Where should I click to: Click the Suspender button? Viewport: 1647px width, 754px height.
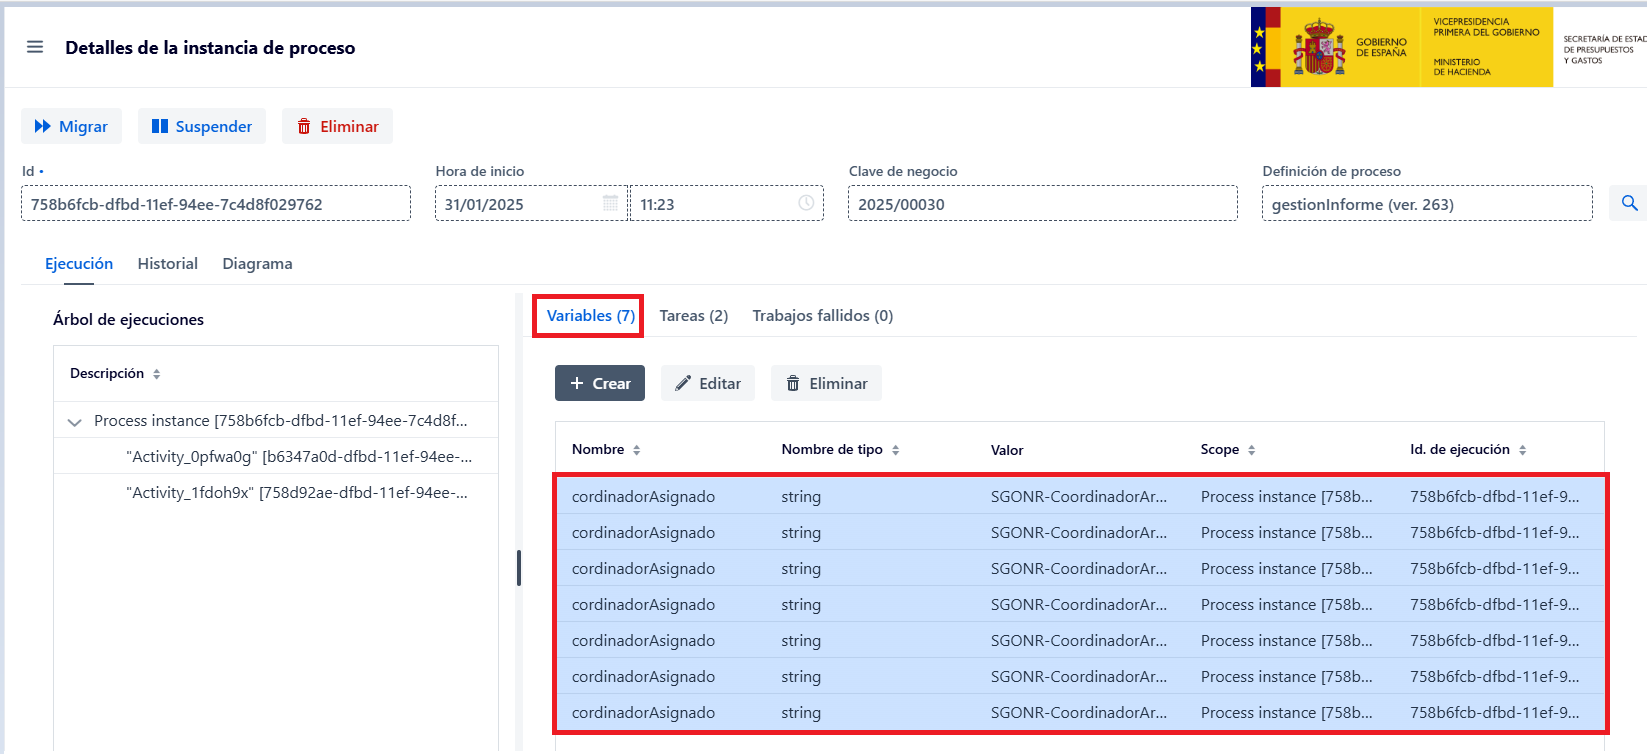(202, 126)
